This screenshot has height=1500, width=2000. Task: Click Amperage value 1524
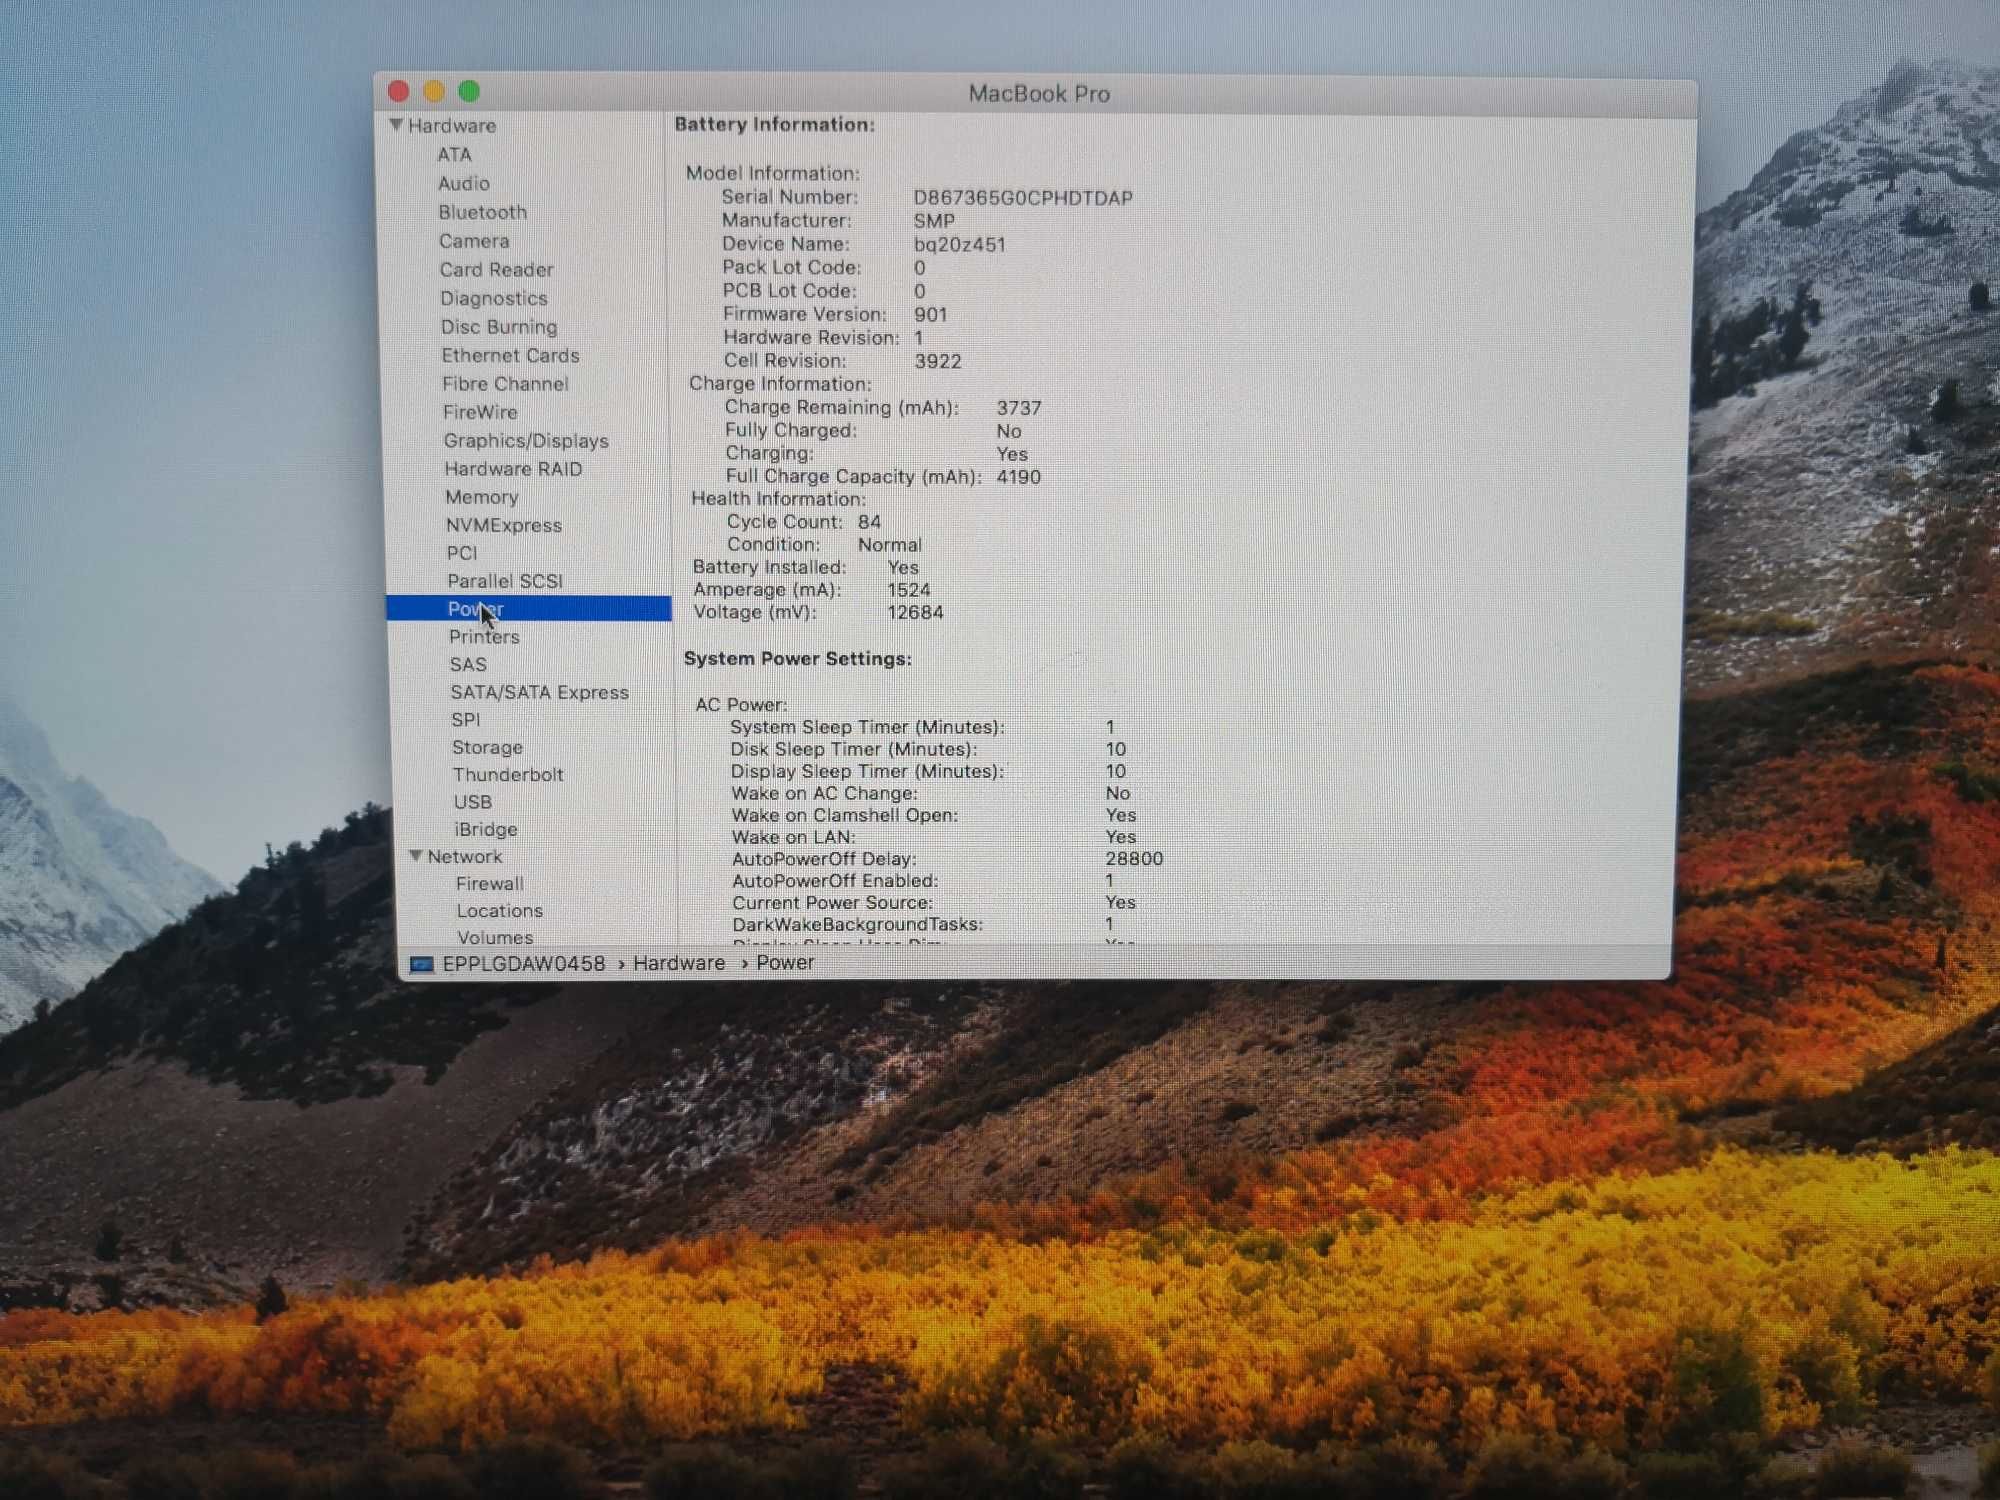(909, 590)
